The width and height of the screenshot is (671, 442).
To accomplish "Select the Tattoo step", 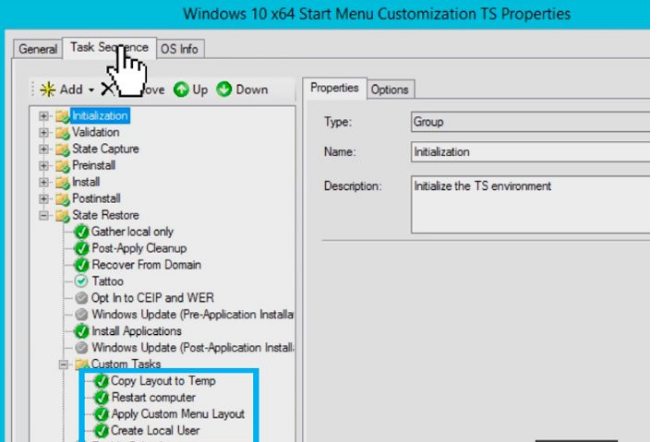I will tap(107, 282).
